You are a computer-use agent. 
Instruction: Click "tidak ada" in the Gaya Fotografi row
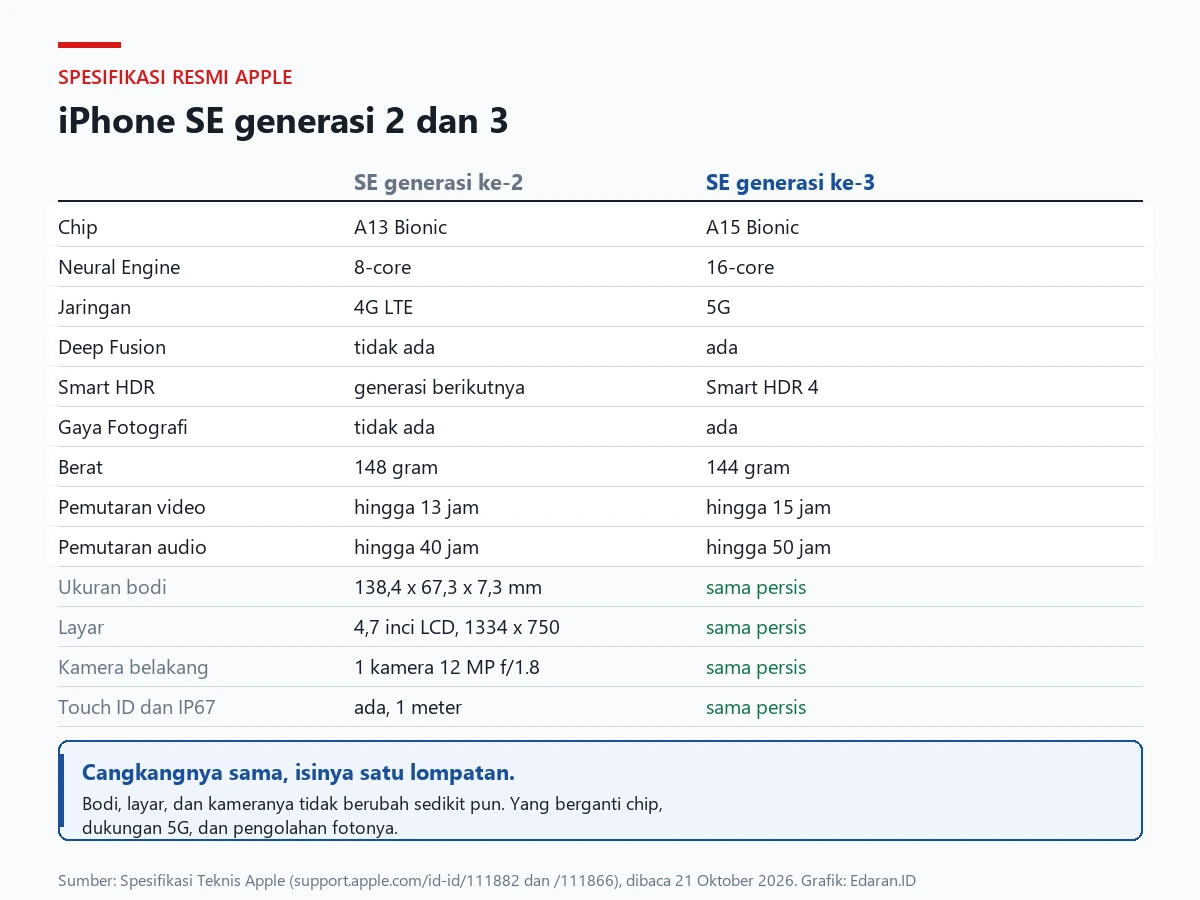coord(394,427)
